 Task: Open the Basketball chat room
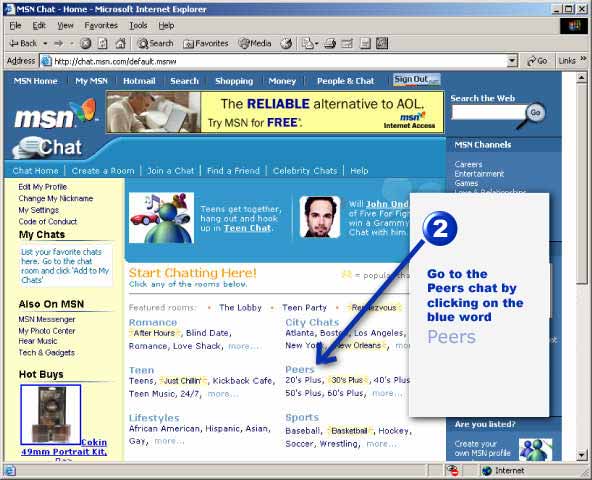click(349, 431)
